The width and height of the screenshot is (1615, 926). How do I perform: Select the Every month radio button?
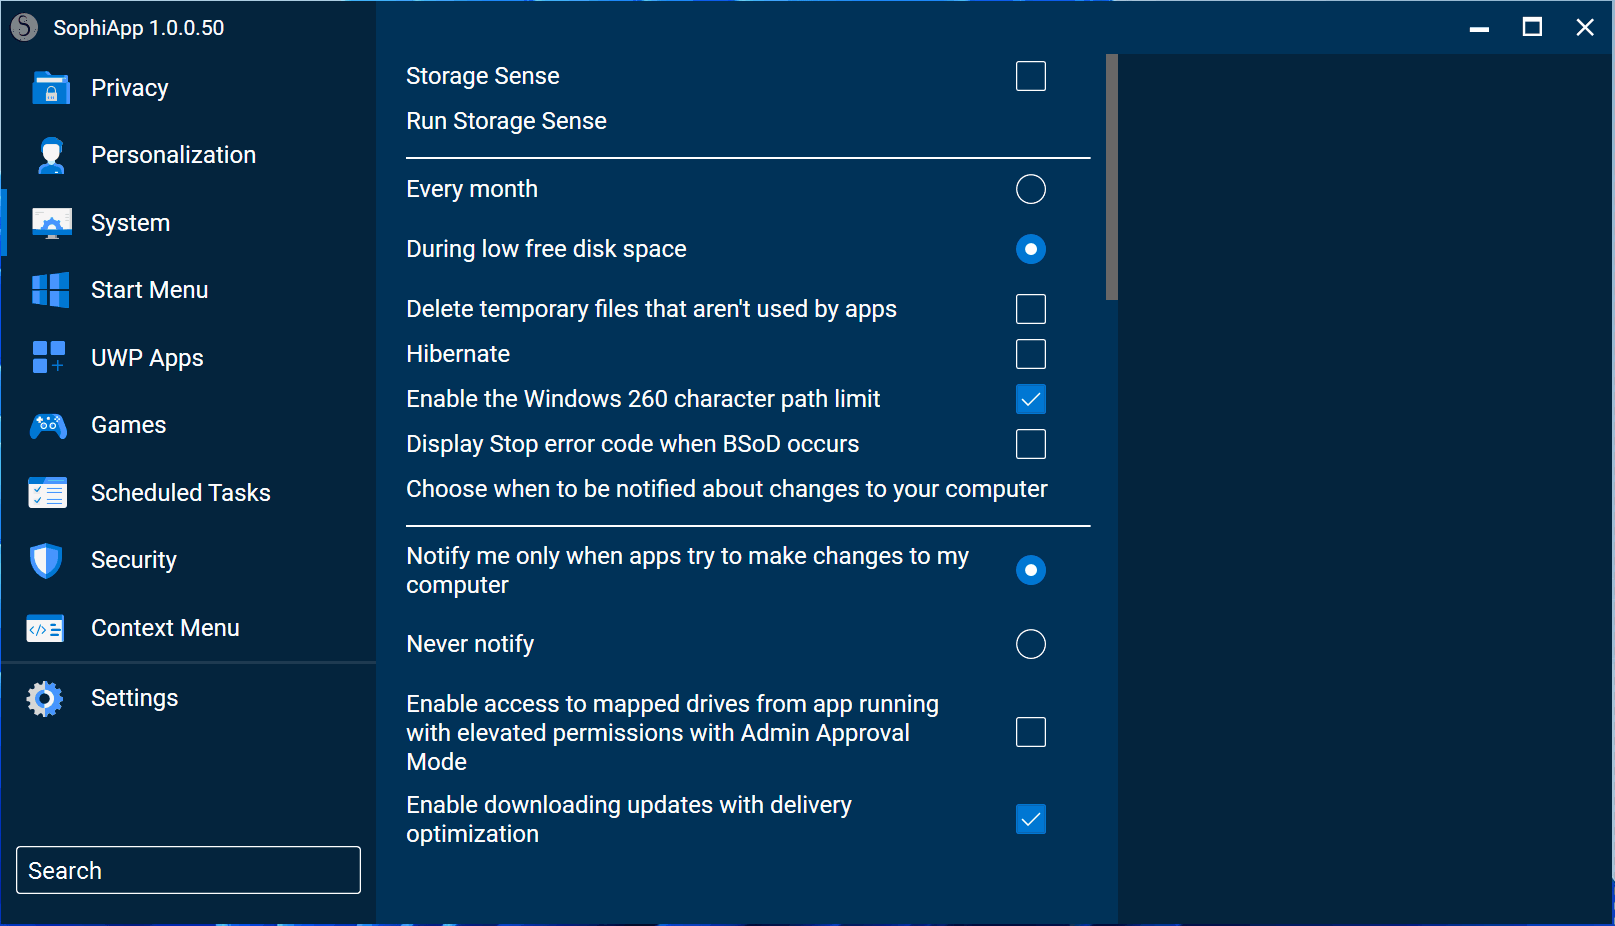tap(1030, 189)
